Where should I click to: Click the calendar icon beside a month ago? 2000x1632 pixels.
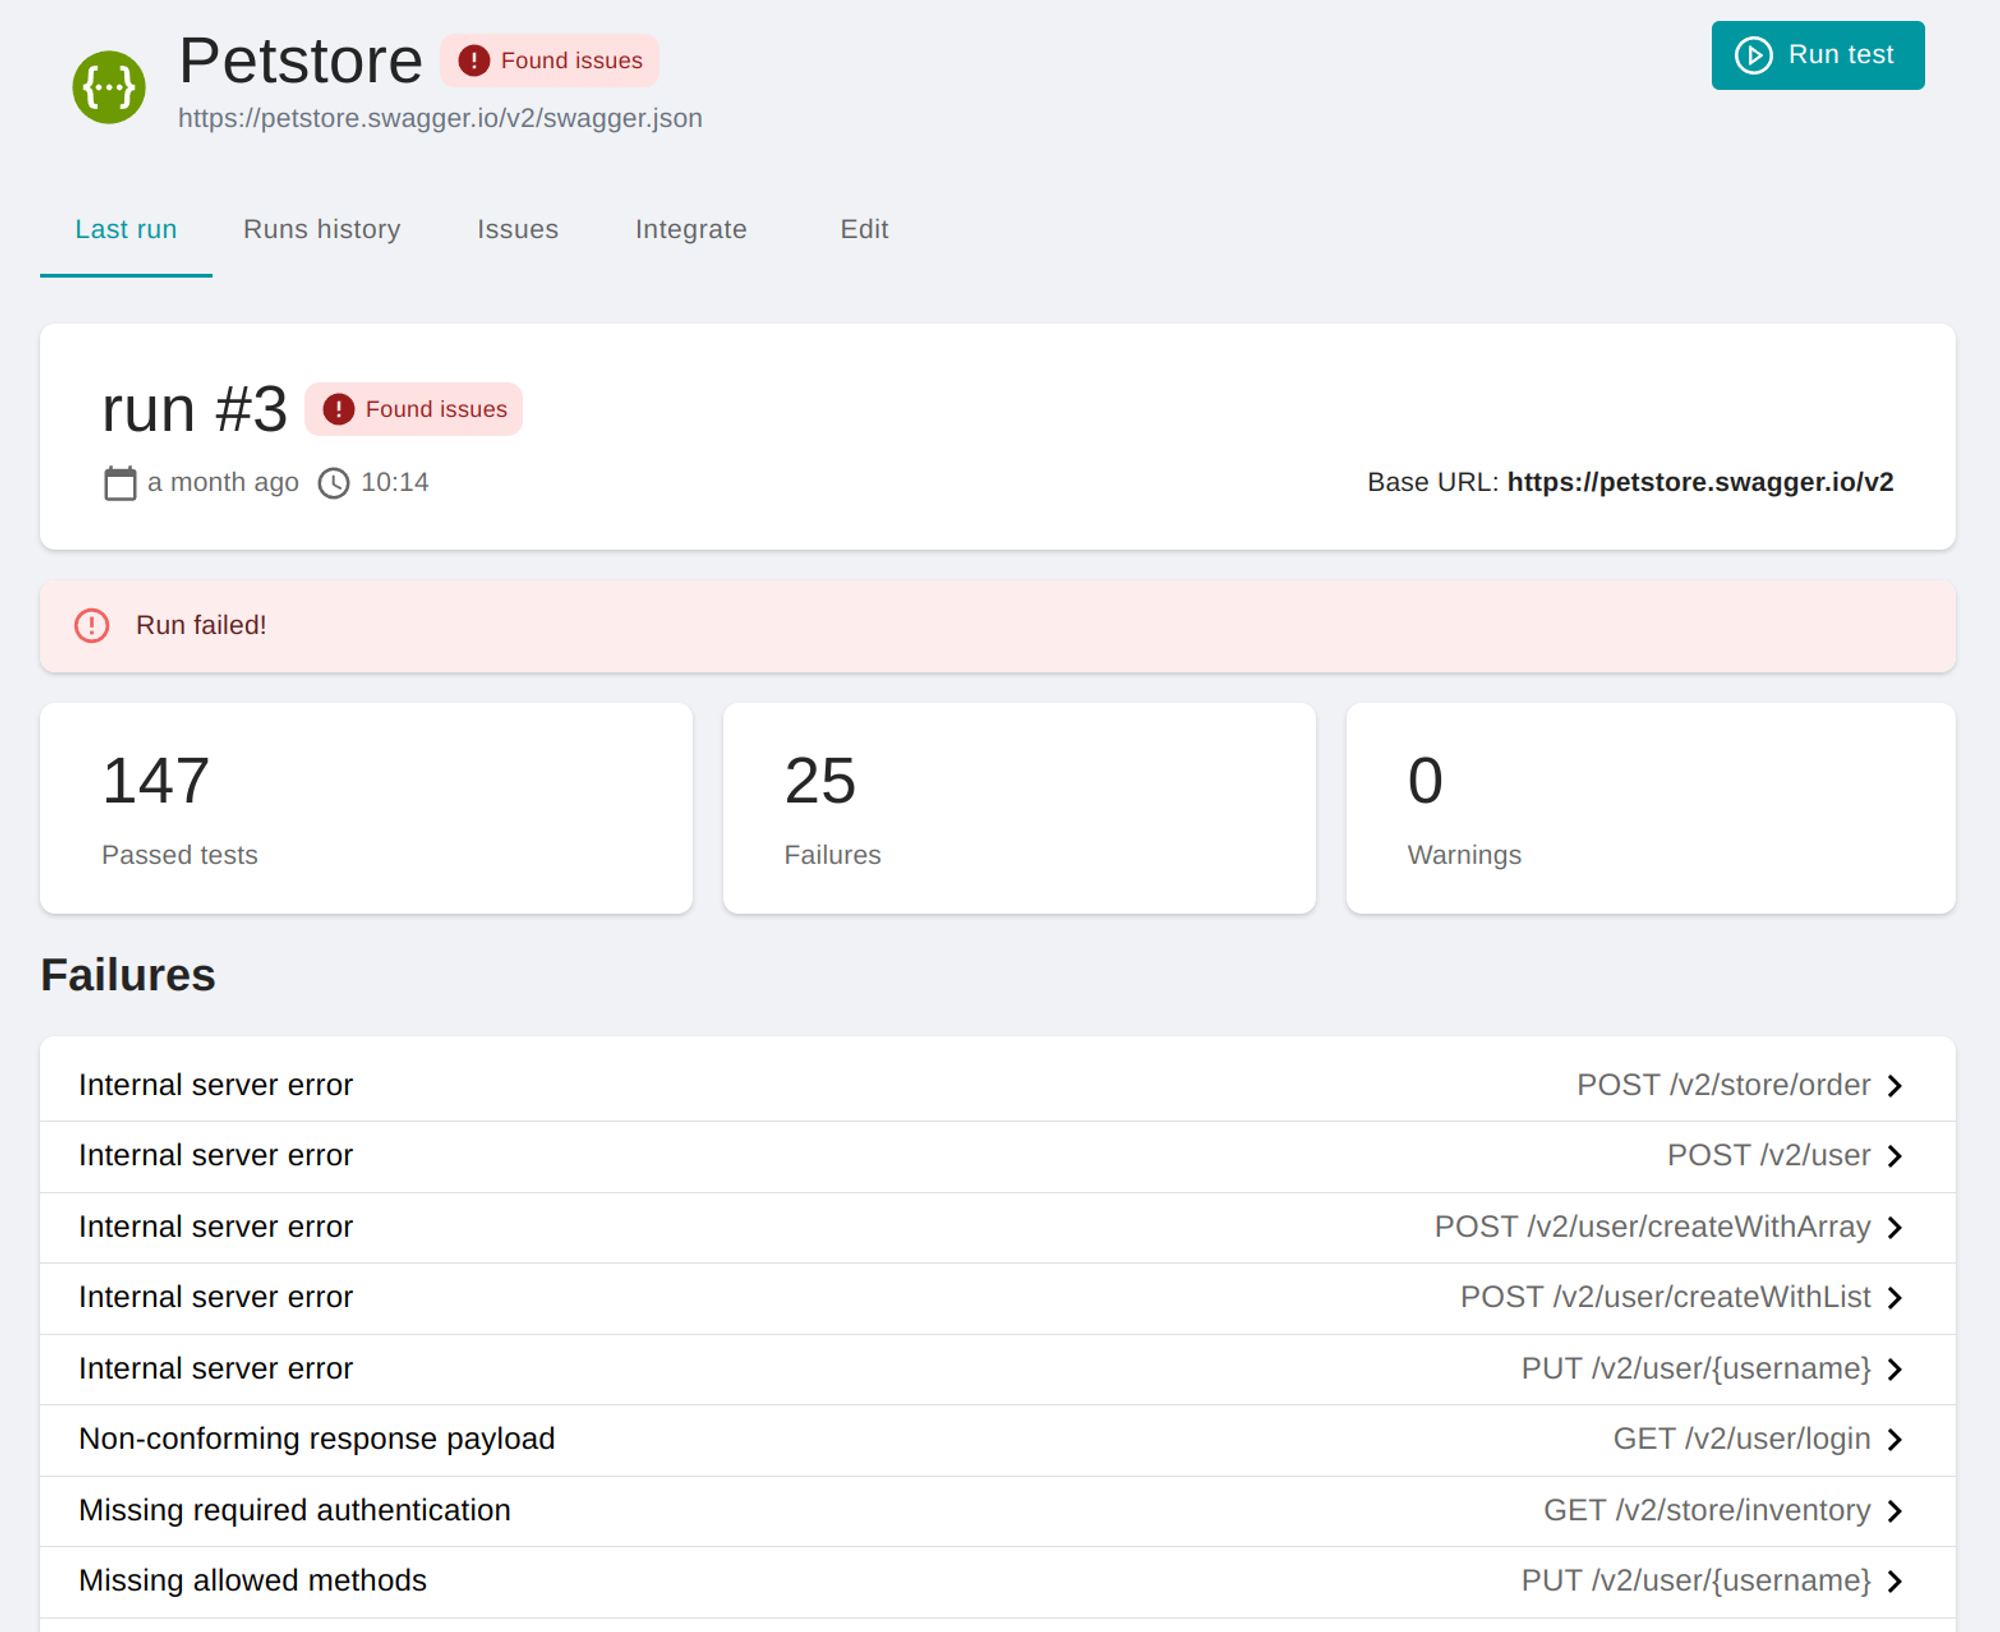pyautogui.click(x=120, y=483)
